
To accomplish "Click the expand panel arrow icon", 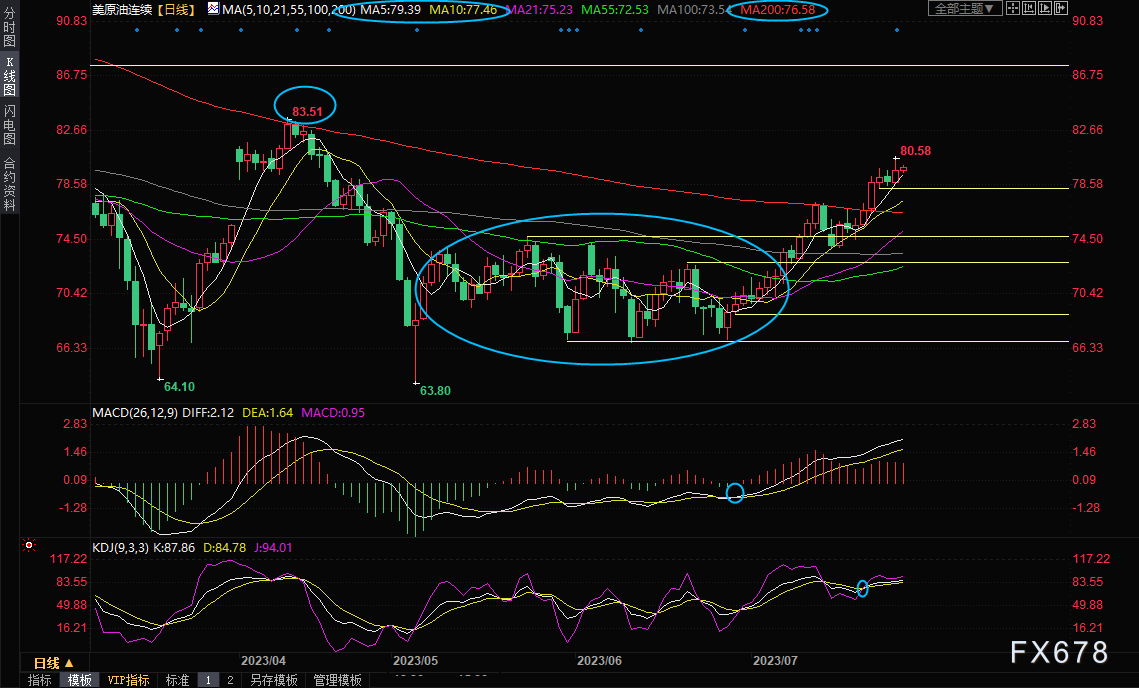I will 1061,9.
